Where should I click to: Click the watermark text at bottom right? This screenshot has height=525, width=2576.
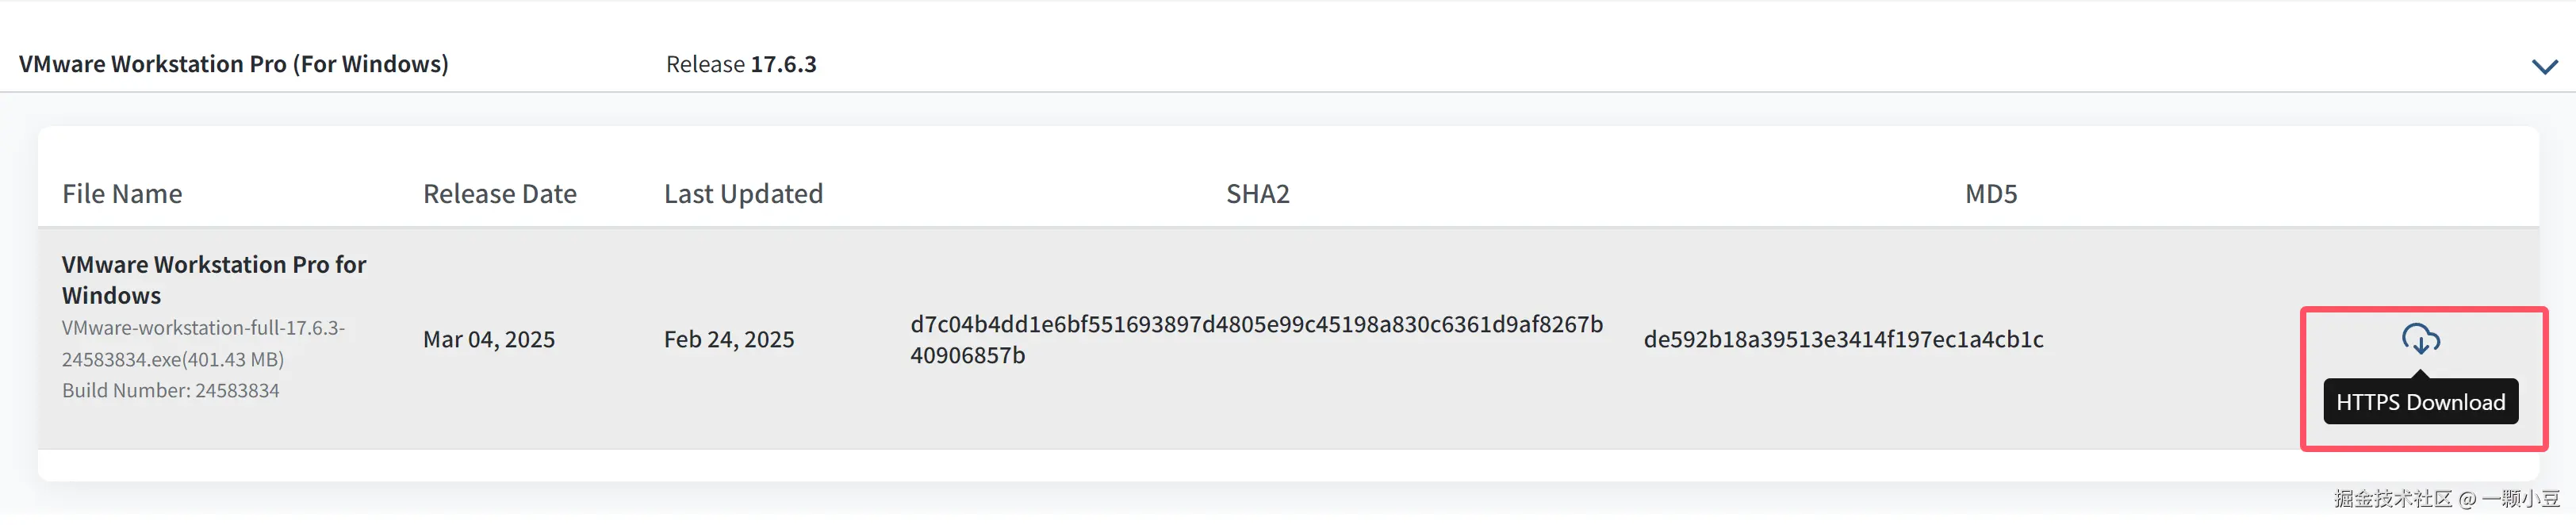click(x=2446, y=499)
